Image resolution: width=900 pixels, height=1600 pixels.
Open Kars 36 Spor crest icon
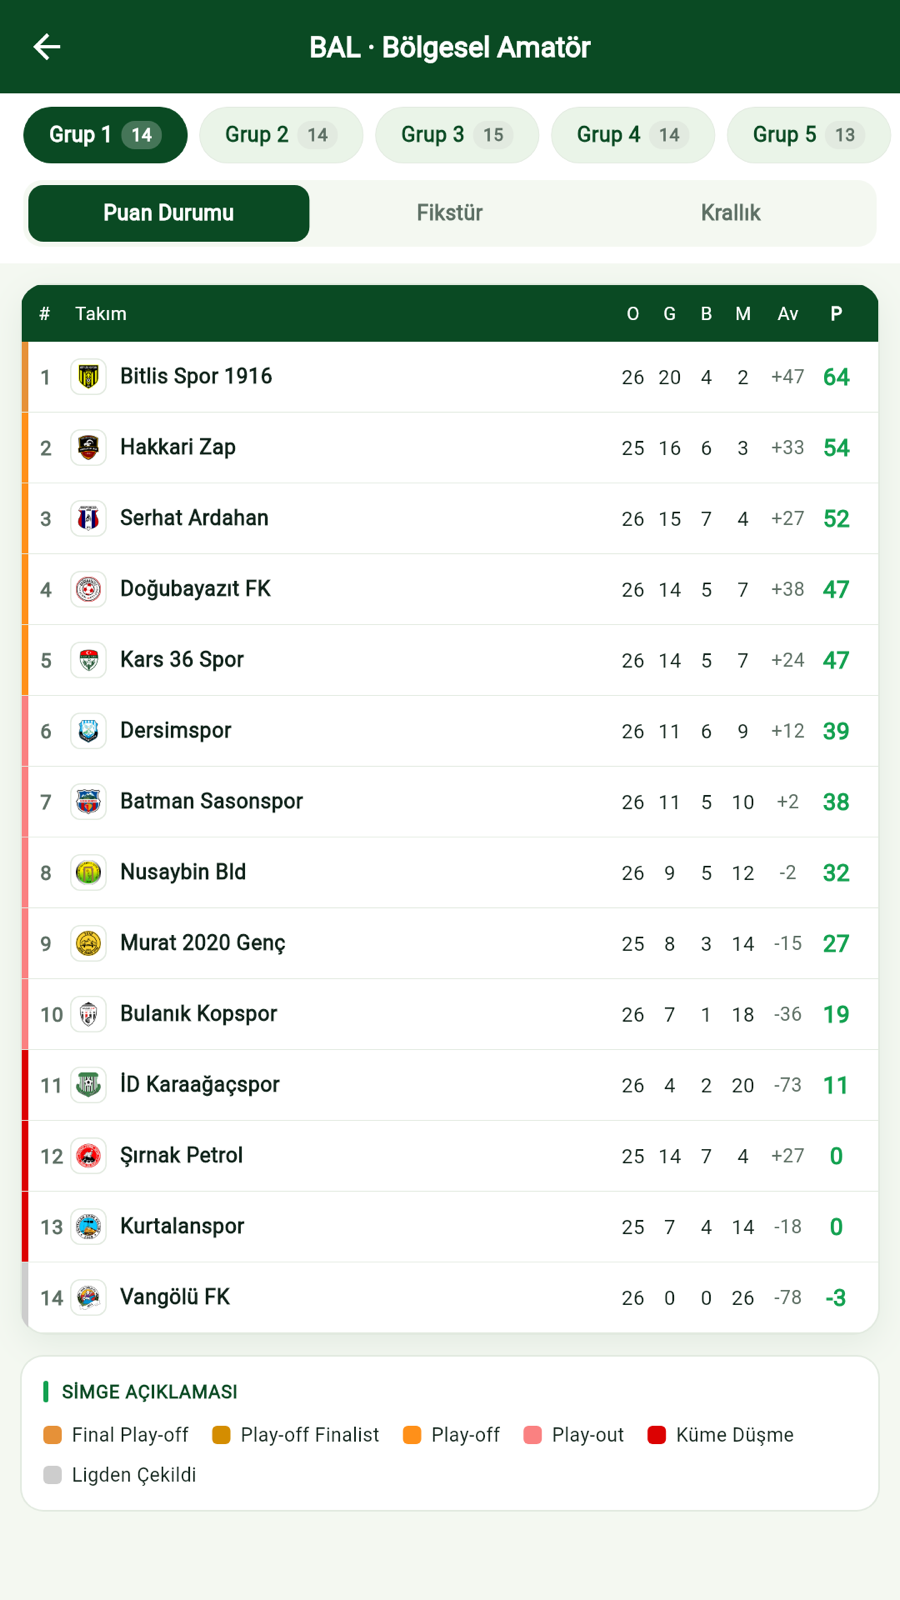pyautogui.click(x=88, y=660)
